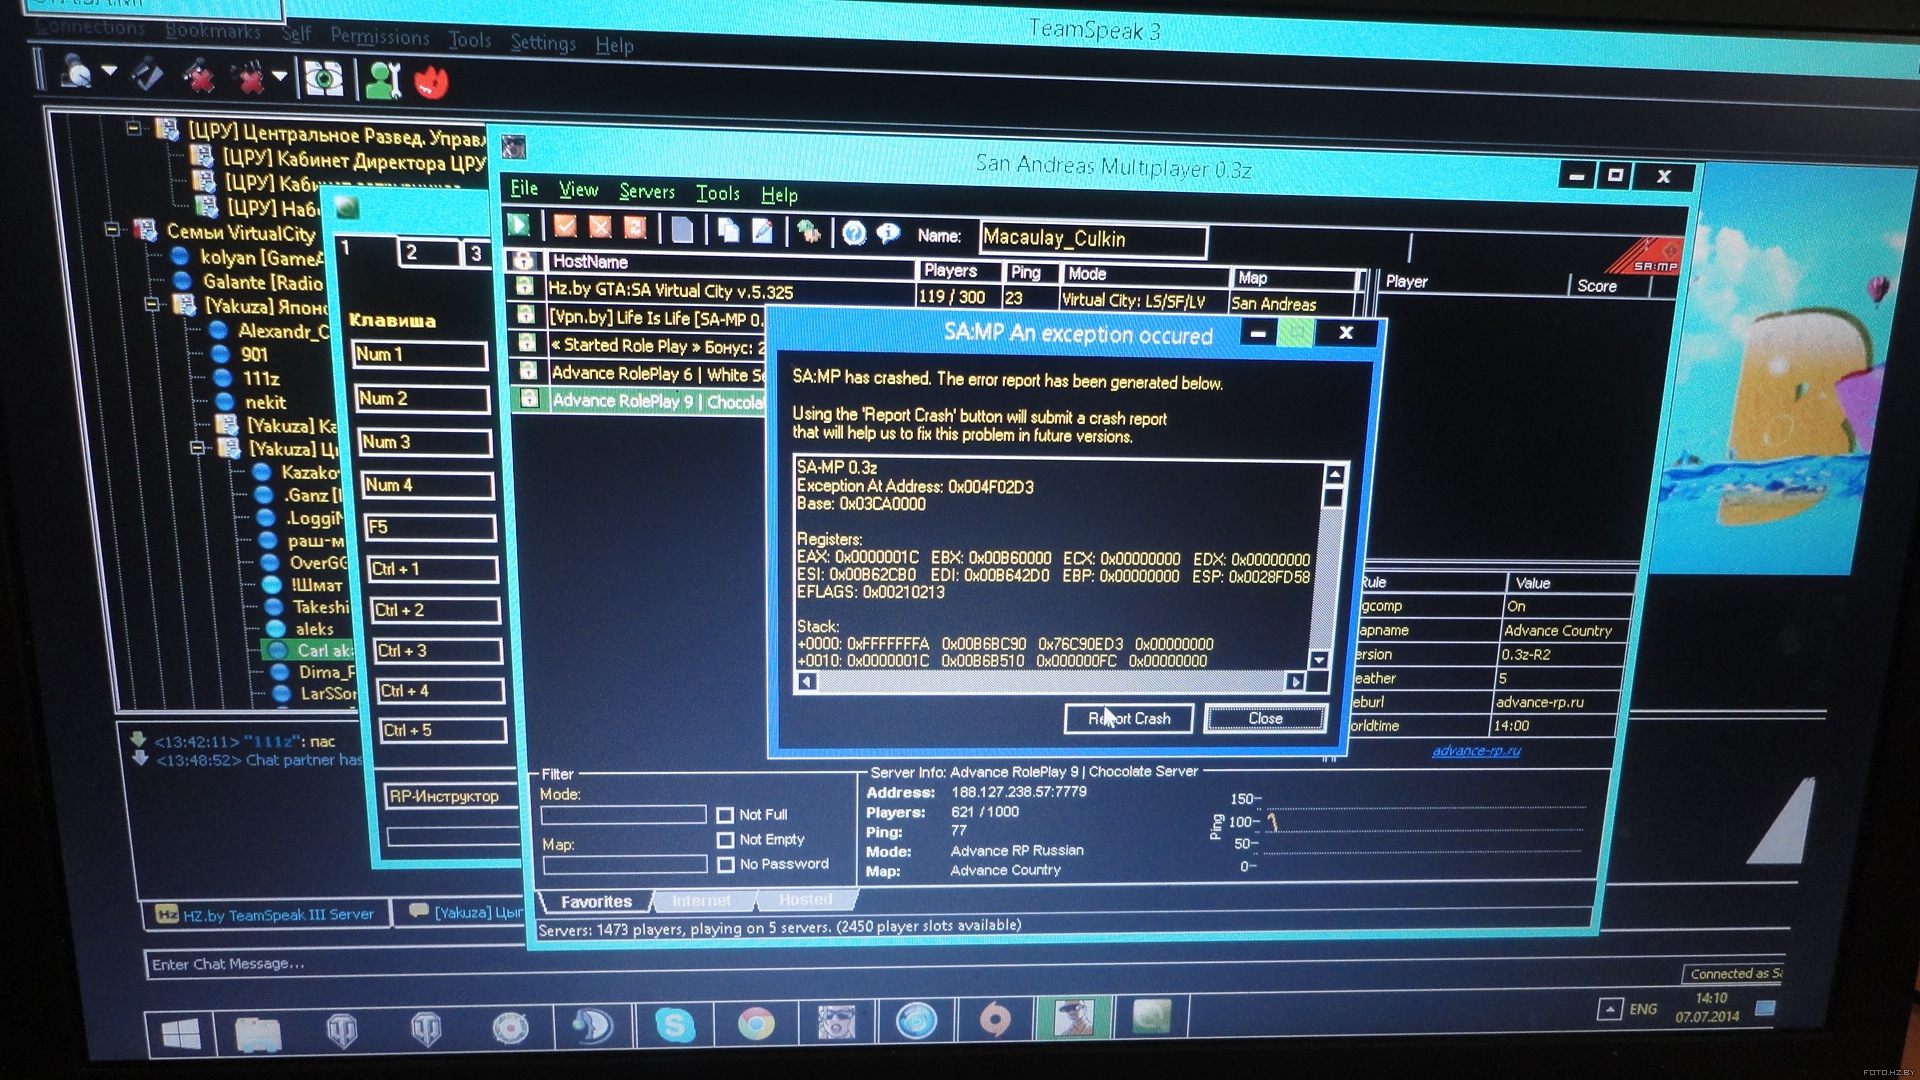Image resolution: width=1920 pixels, height=1080 pixels.
Task: Open Origin from the taskbar
Action: [994, 1020]
